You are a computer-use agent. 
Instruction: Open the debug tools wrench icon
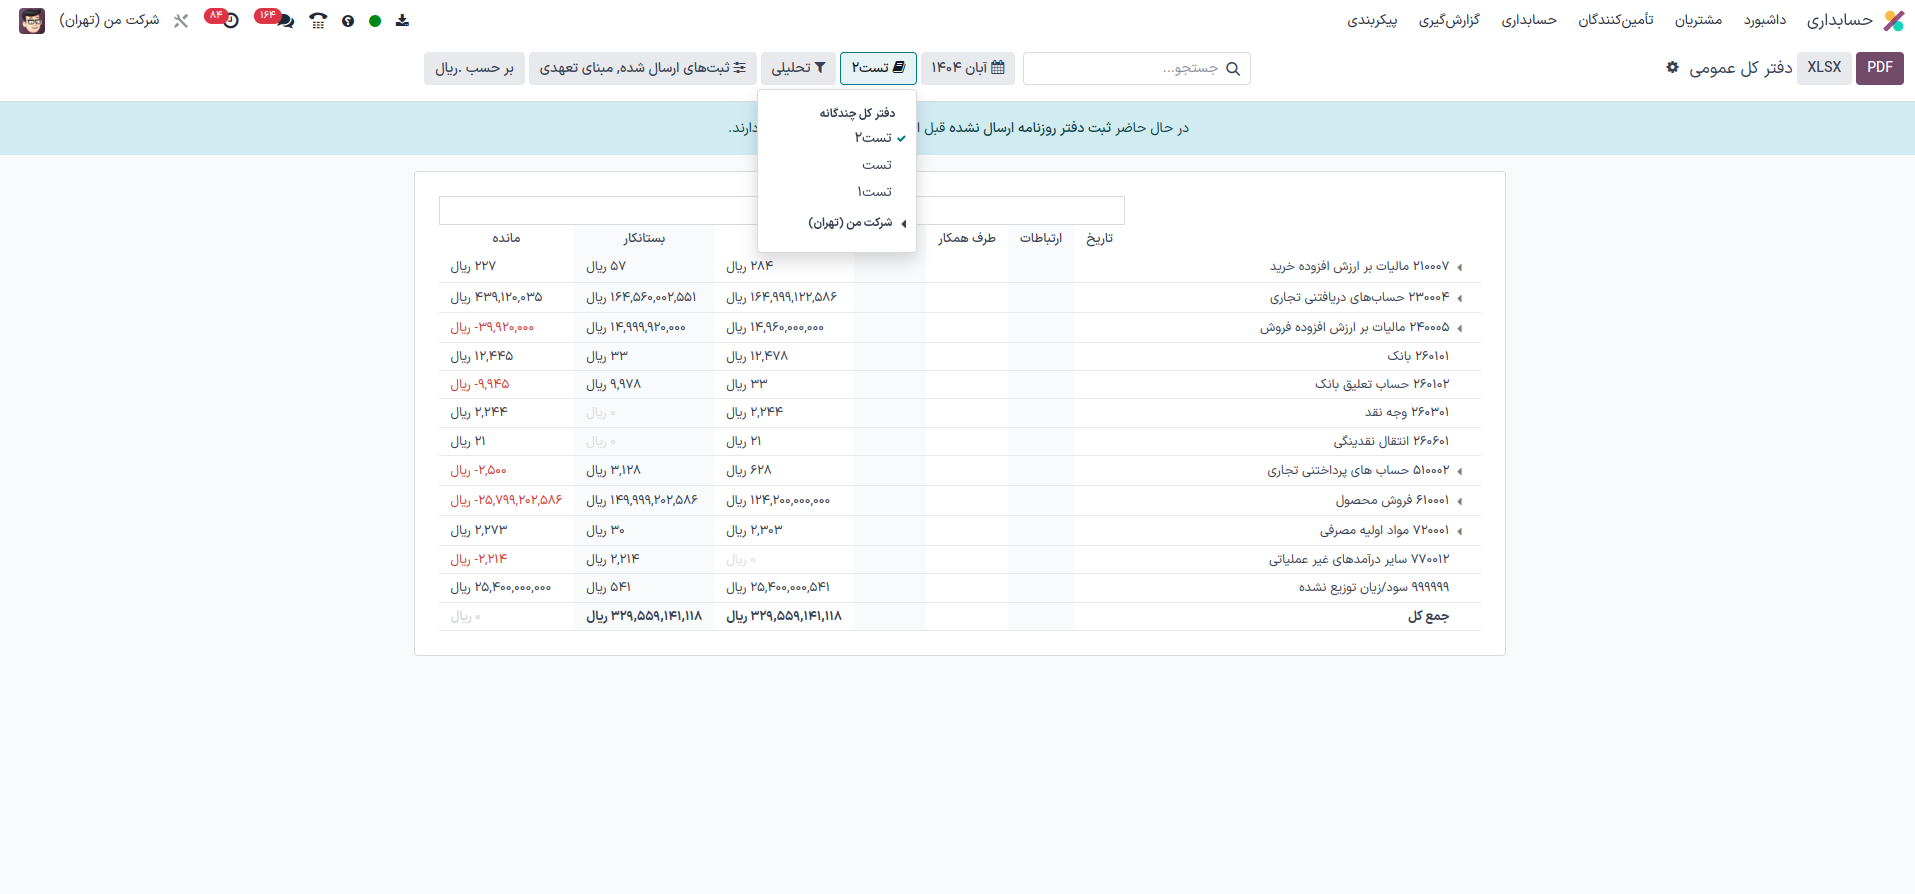click(181, 21)
